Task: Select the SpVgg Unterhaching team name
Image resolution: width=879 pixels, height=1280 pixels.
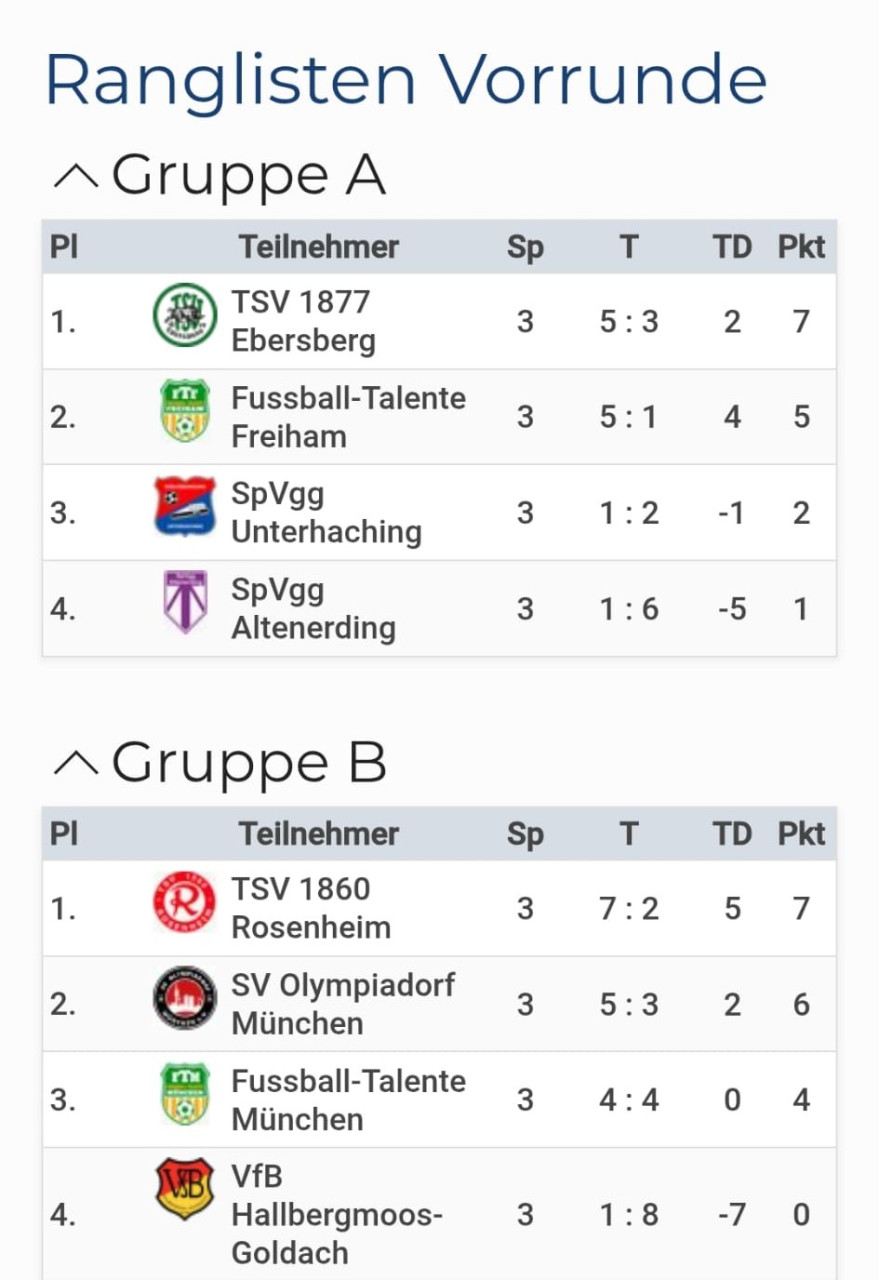Action: [x=326, y=512]
